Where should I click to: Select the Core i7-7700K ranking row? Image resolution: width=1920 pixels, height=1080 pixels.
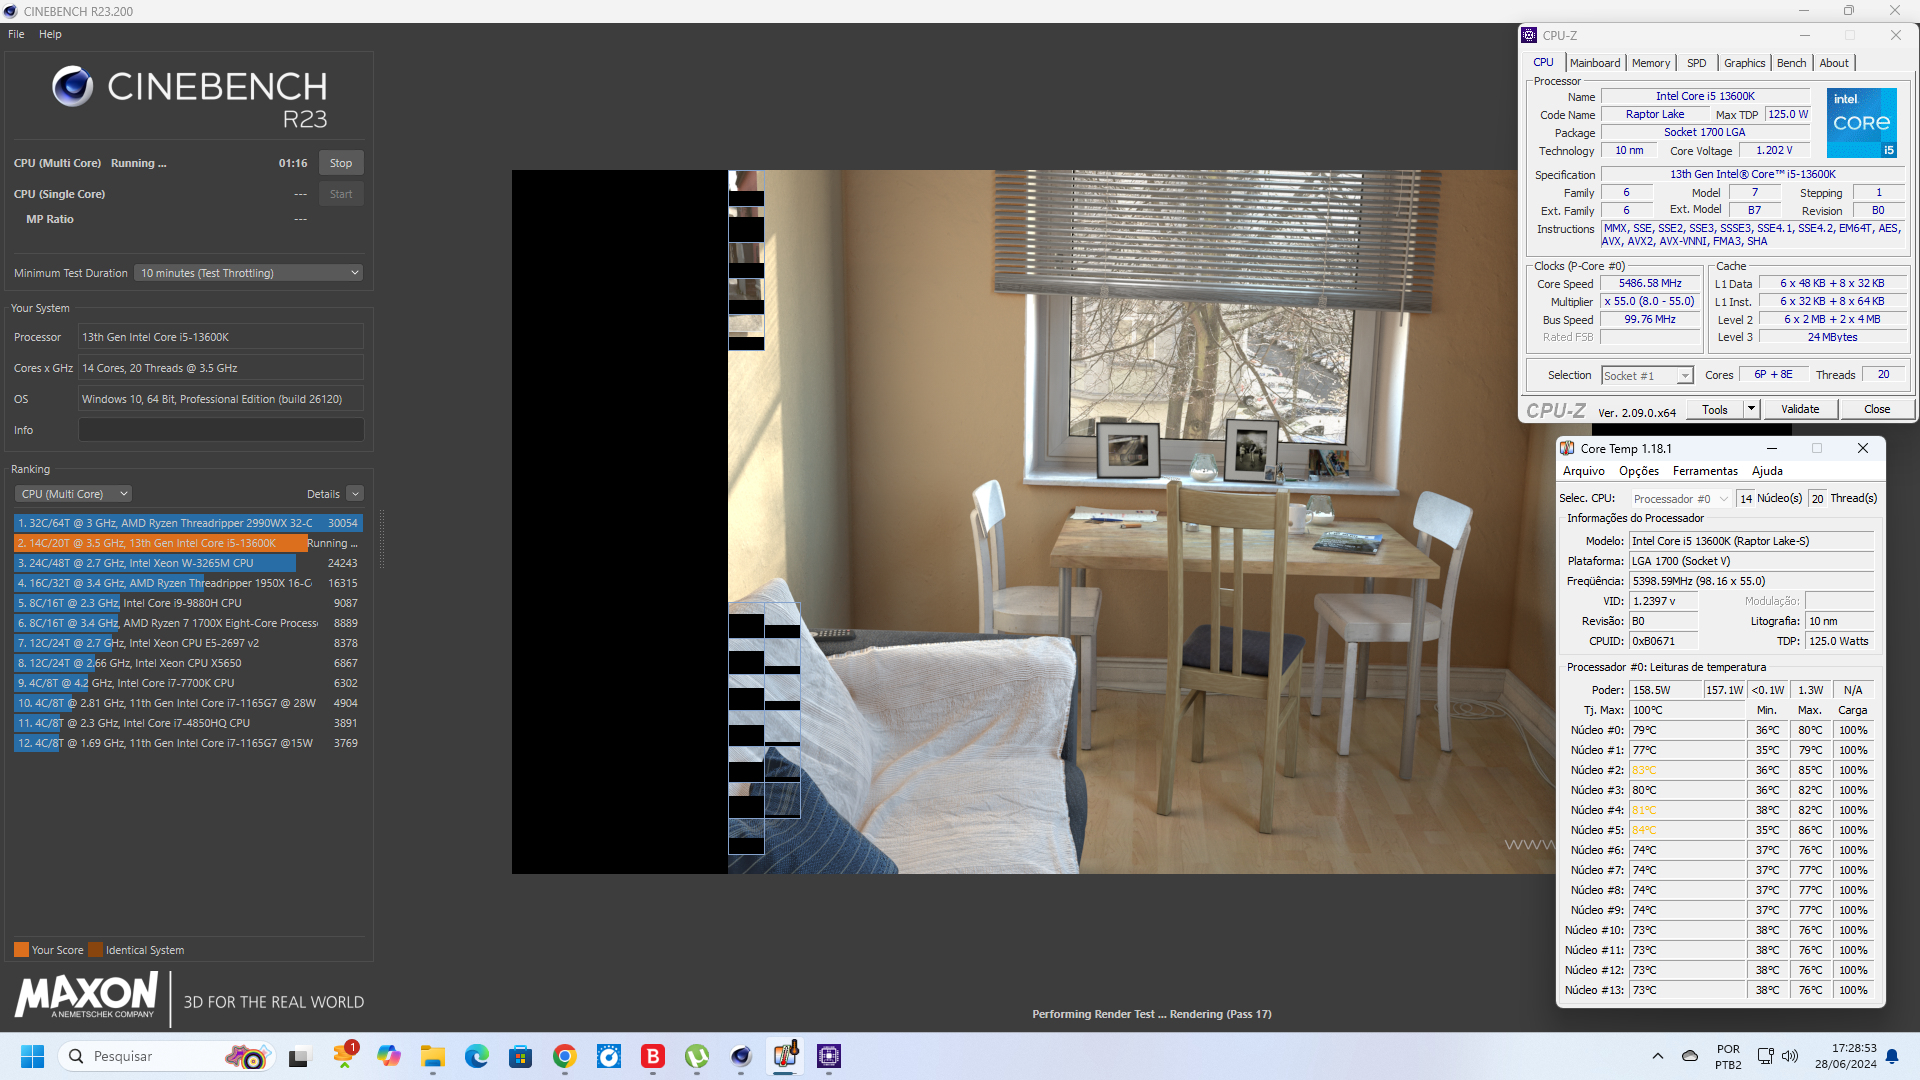pos(188,683)
